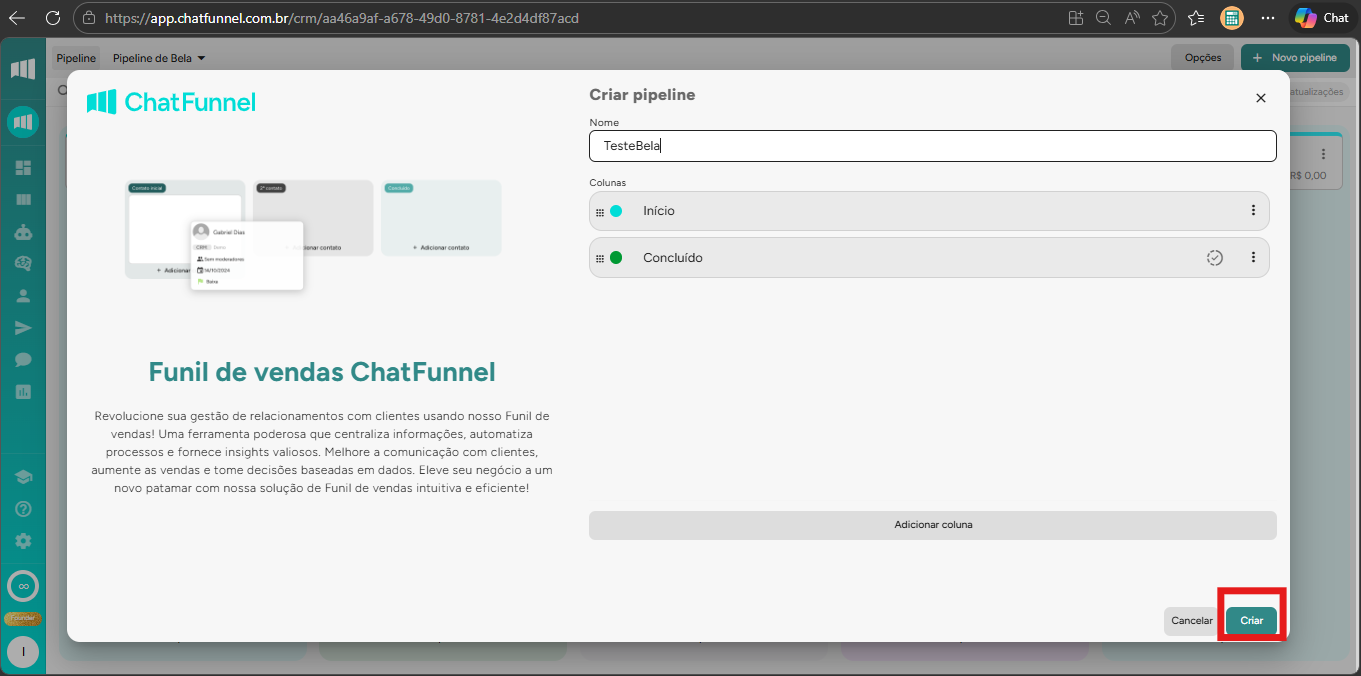1361x676 pixels.
Task: Open the contacts person icon in sidebar
Action: [x=23, y=296]
